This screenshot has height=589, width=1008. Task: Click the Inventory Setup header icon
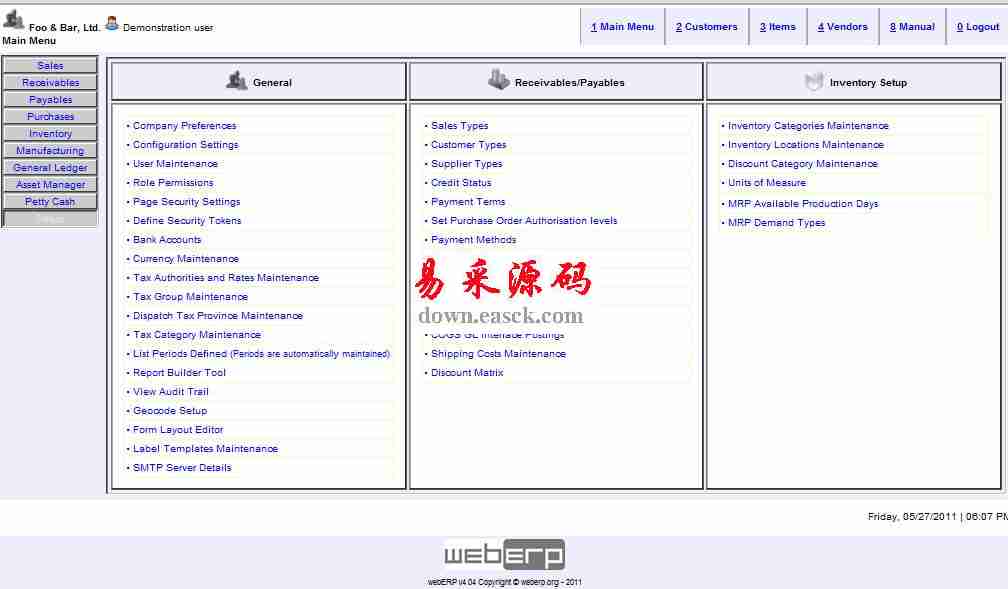point(814,82)
